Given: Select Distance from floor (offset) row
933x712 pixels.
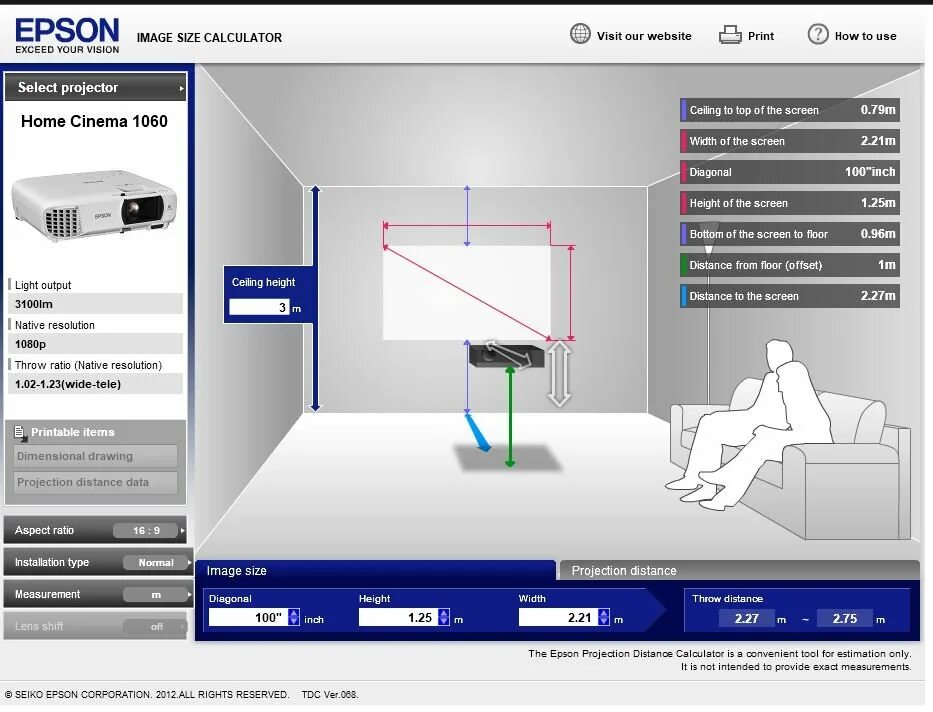Looking at the screenshot, I should tap(790, 265).
